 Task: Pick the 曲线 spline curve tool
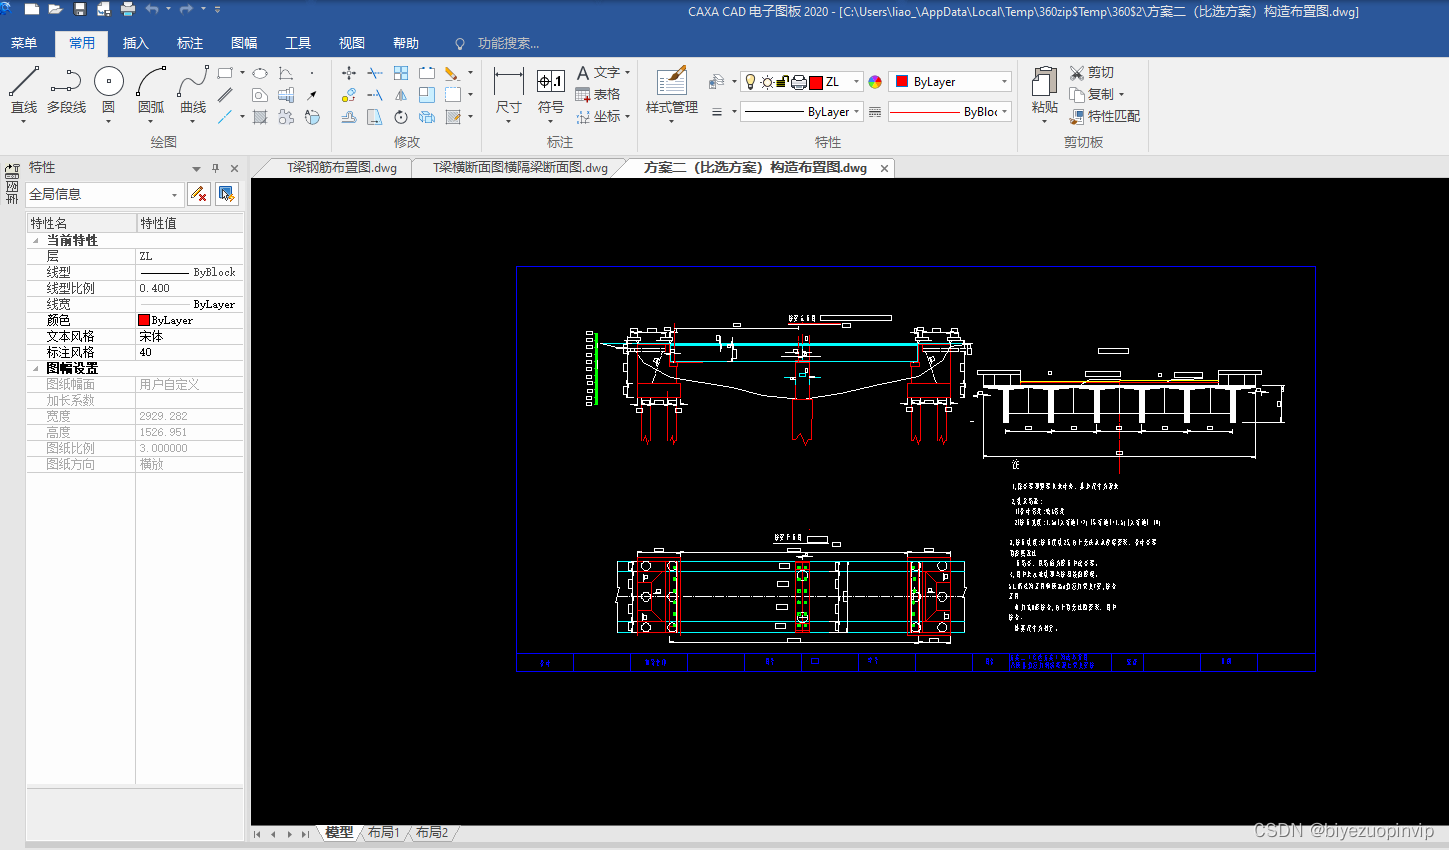[x=193, y=84]
